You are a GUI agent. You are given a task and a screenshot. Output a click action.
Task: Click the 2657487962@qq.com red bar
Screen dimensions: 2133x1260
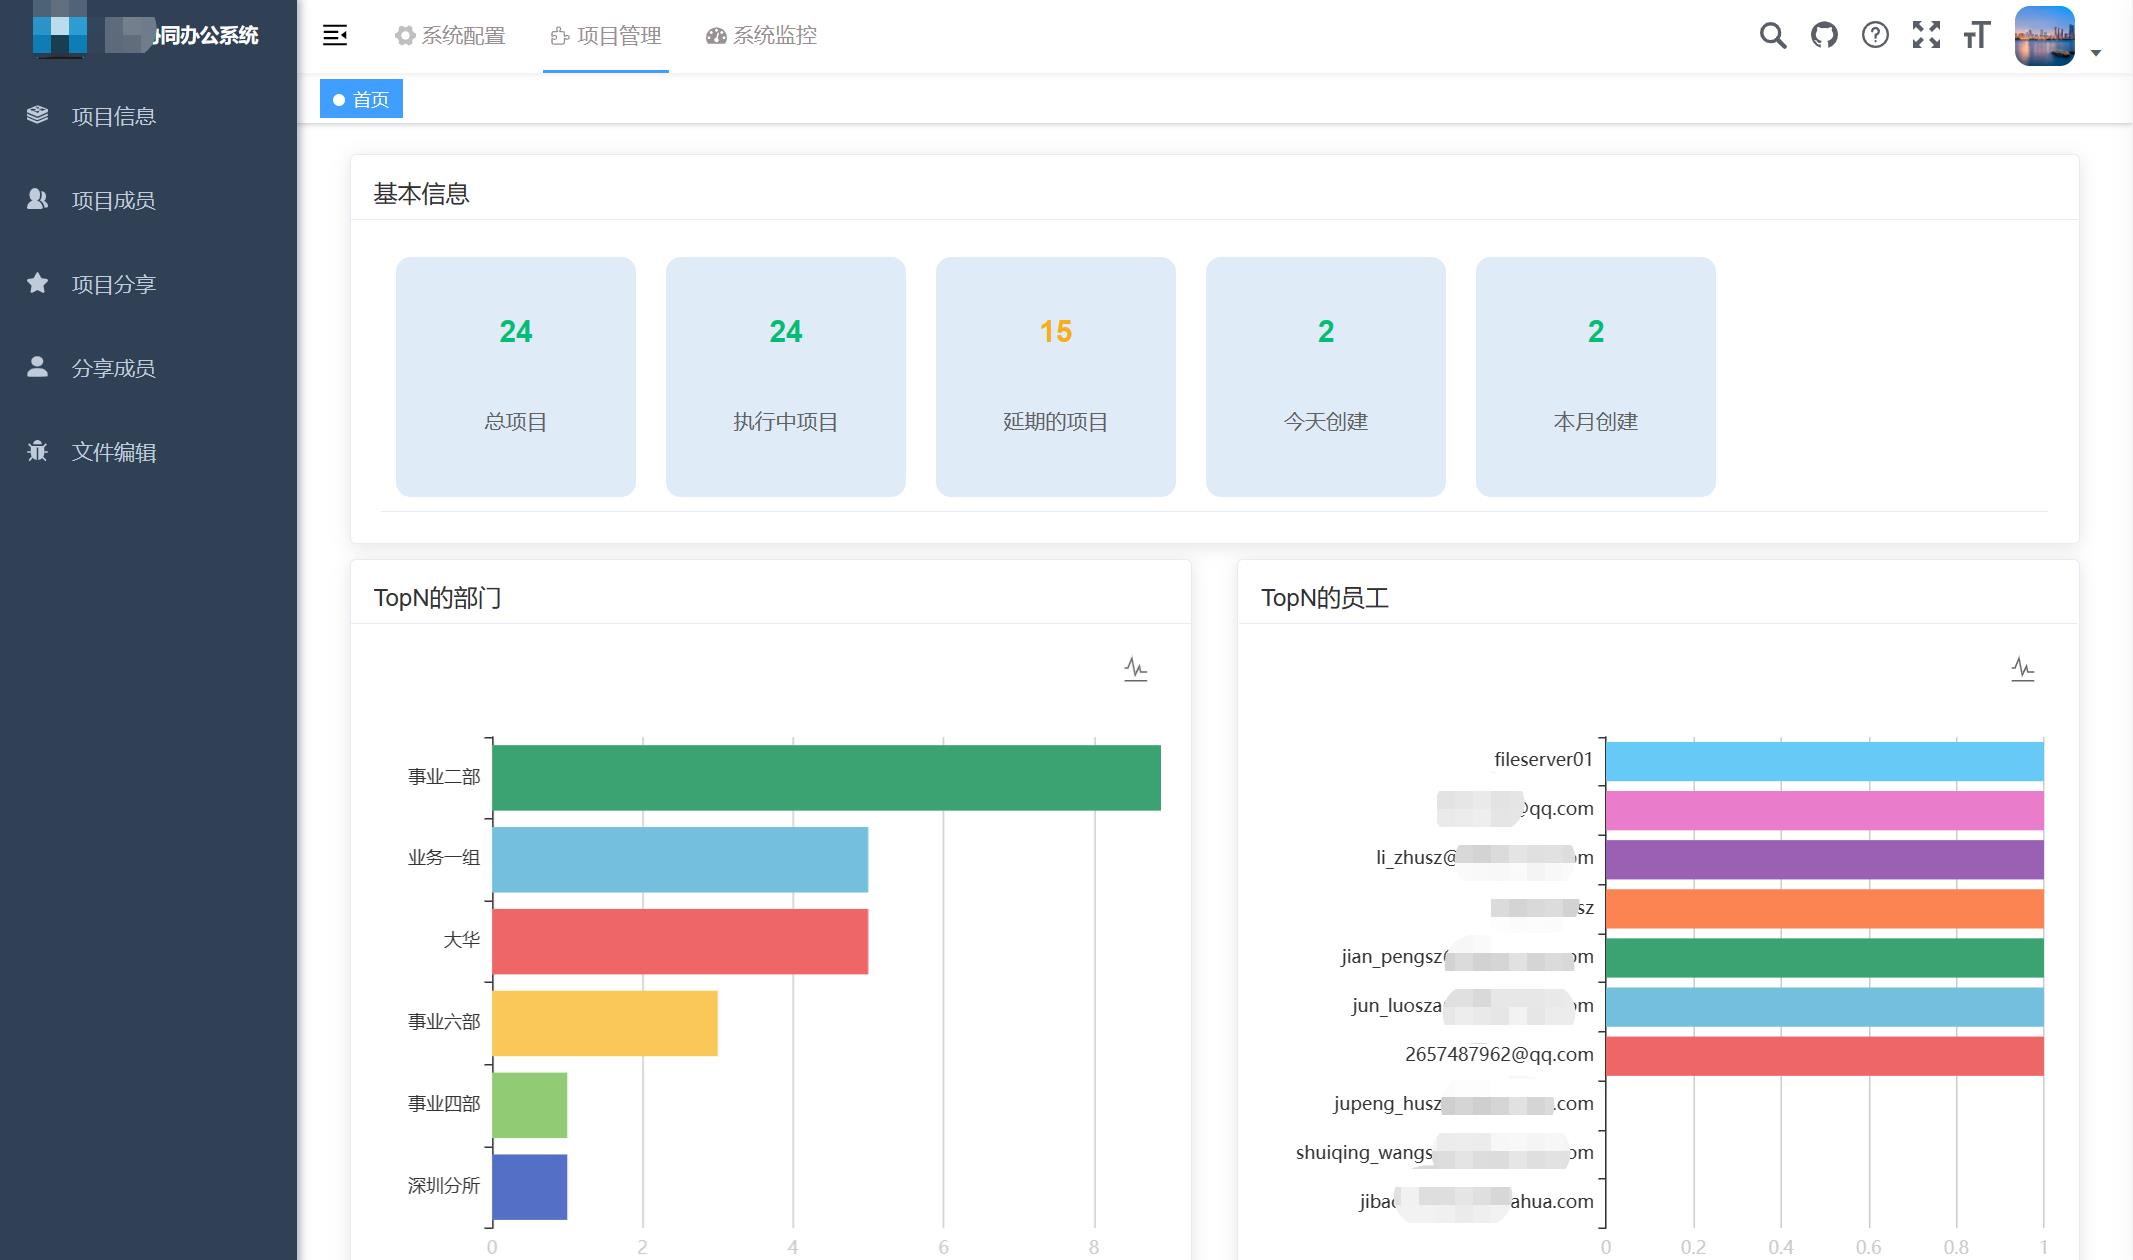(x=1825, y=1056)
